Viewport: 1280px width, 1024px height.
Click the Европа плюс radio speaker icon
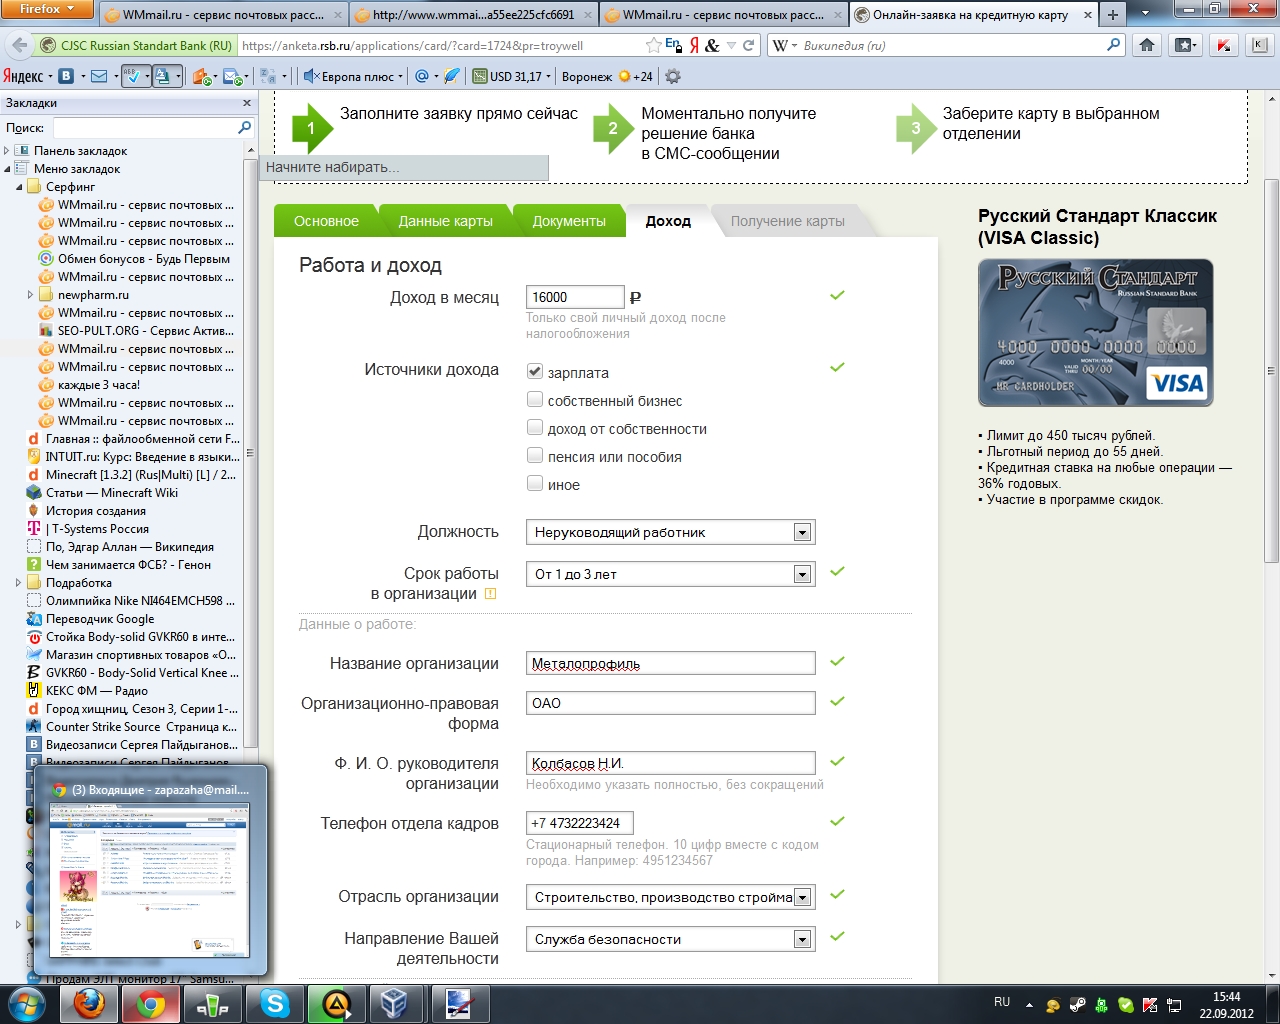pos(311,76)
